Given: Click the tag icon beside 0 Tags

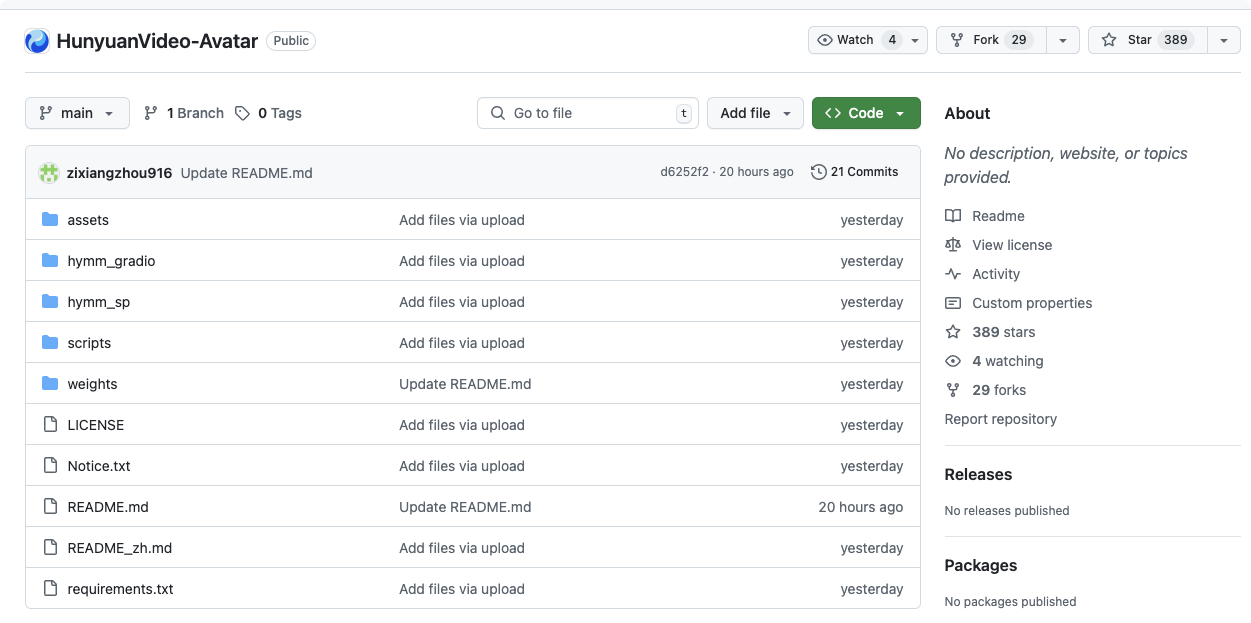Looking at the screenshot, I should tap(242, 113).
